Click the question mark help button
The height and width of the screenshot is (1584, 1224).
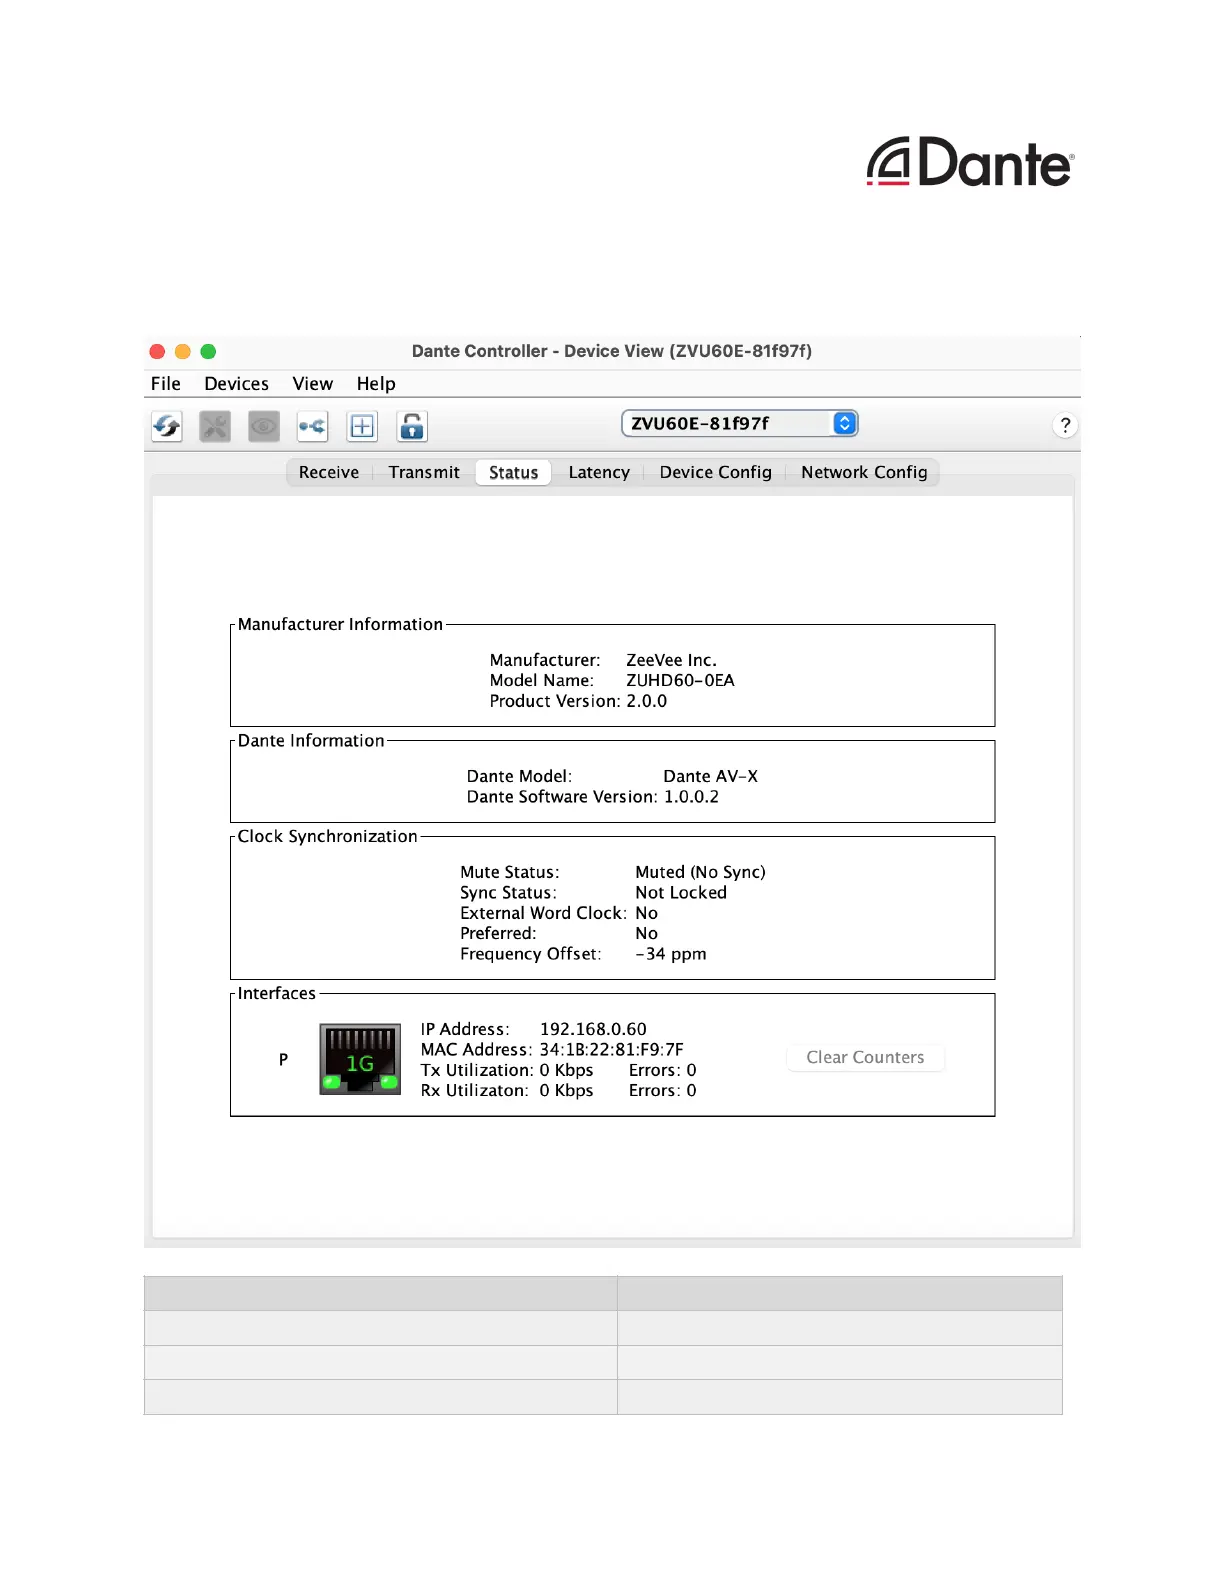click(x=1065, y=425)
